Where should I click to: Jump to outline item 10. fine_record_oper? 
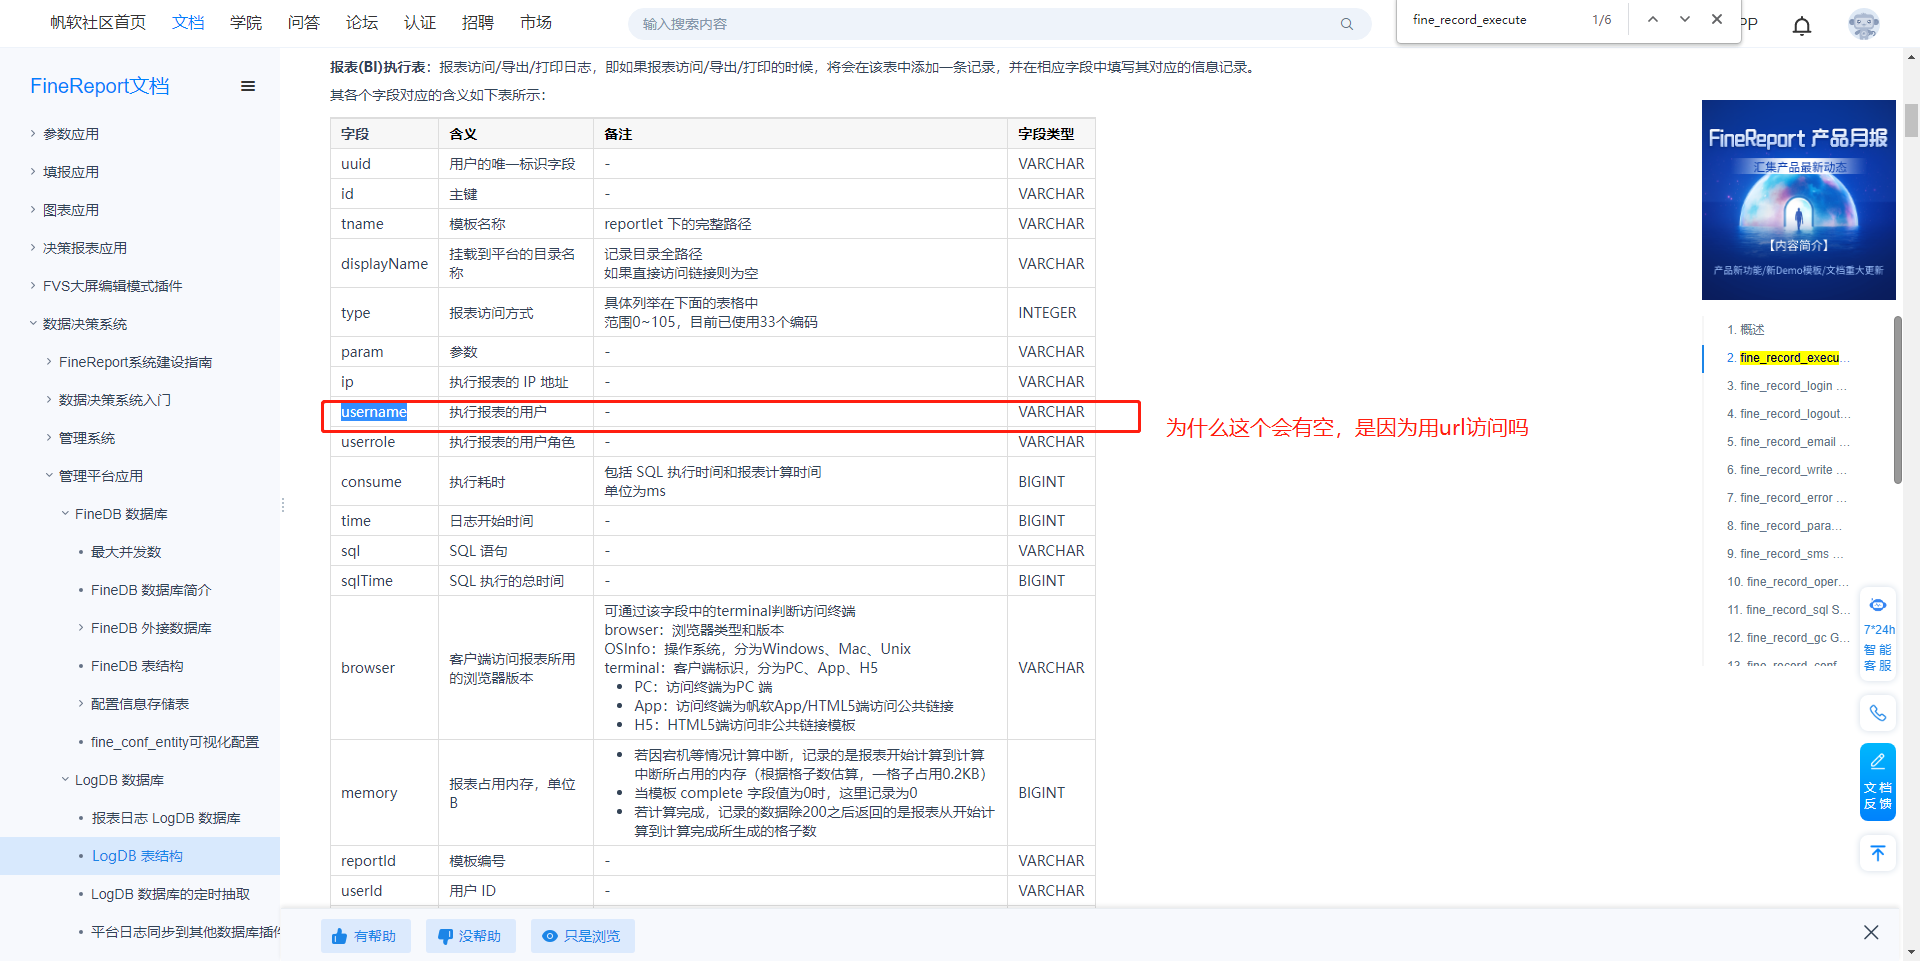1789,582
